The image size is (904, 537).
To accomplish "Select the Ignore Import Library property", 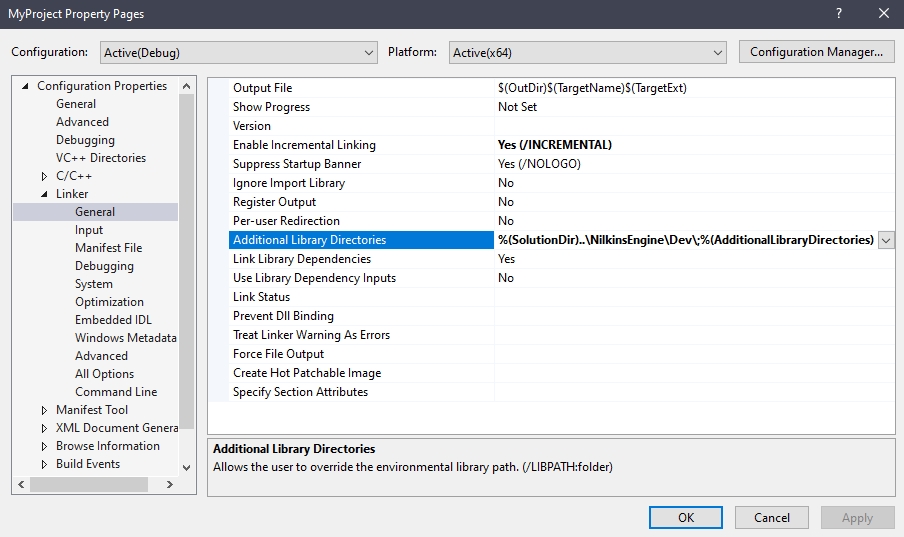I will tap(562, 183).
